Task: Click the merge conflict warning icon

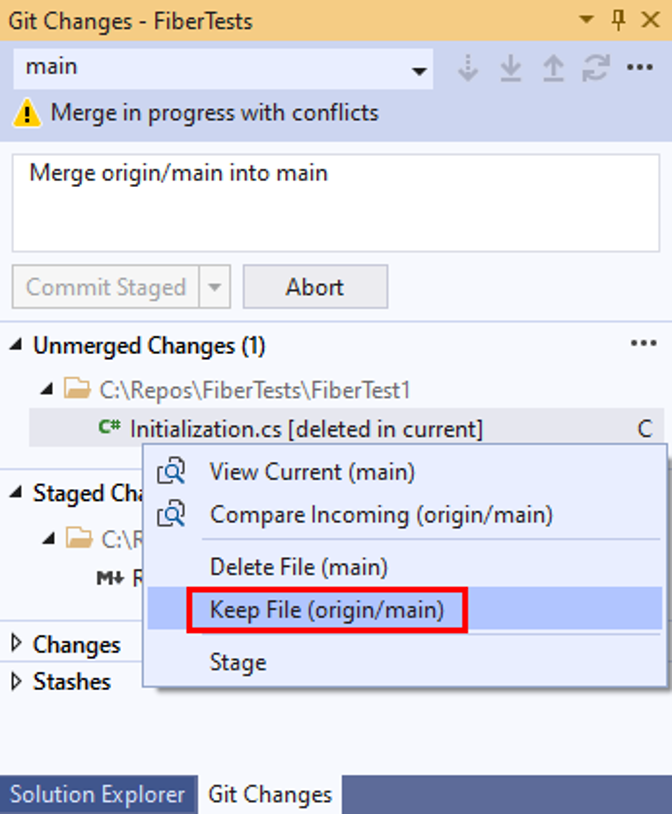Action: (27, 113)
